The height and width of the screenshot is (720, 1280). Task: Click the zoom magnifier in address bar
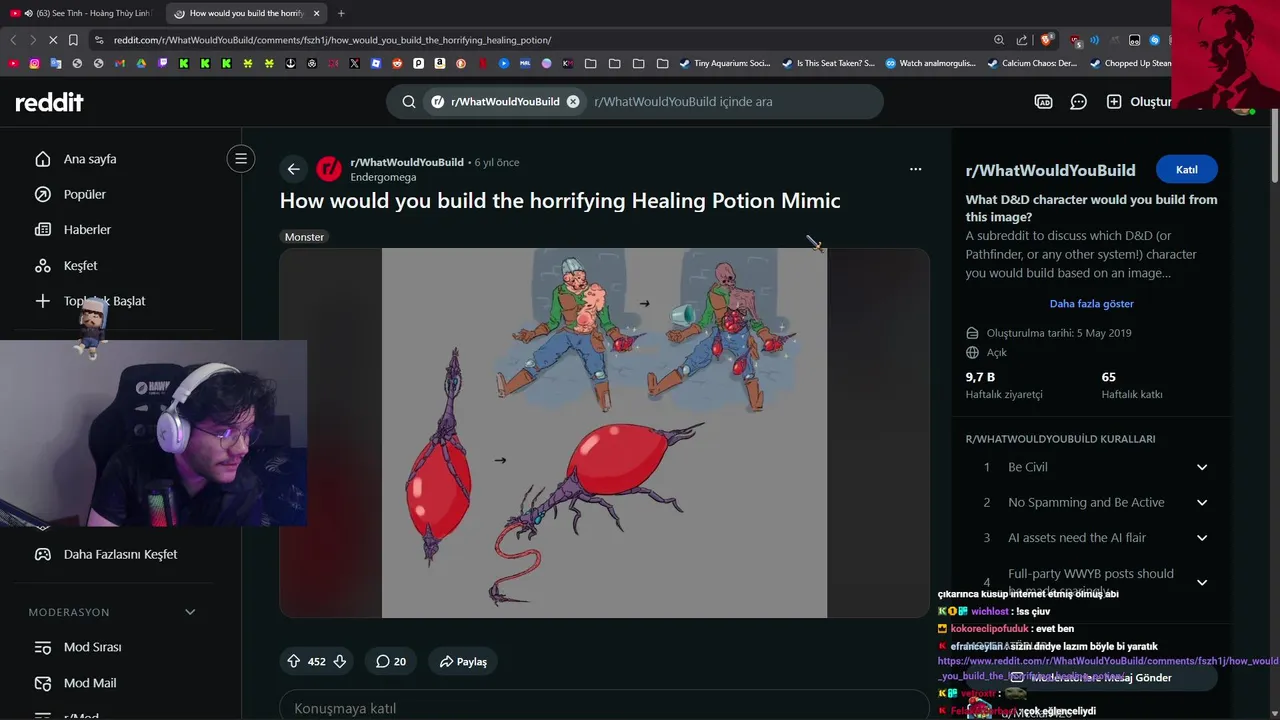pyautogui.click(x=999, y=40)
